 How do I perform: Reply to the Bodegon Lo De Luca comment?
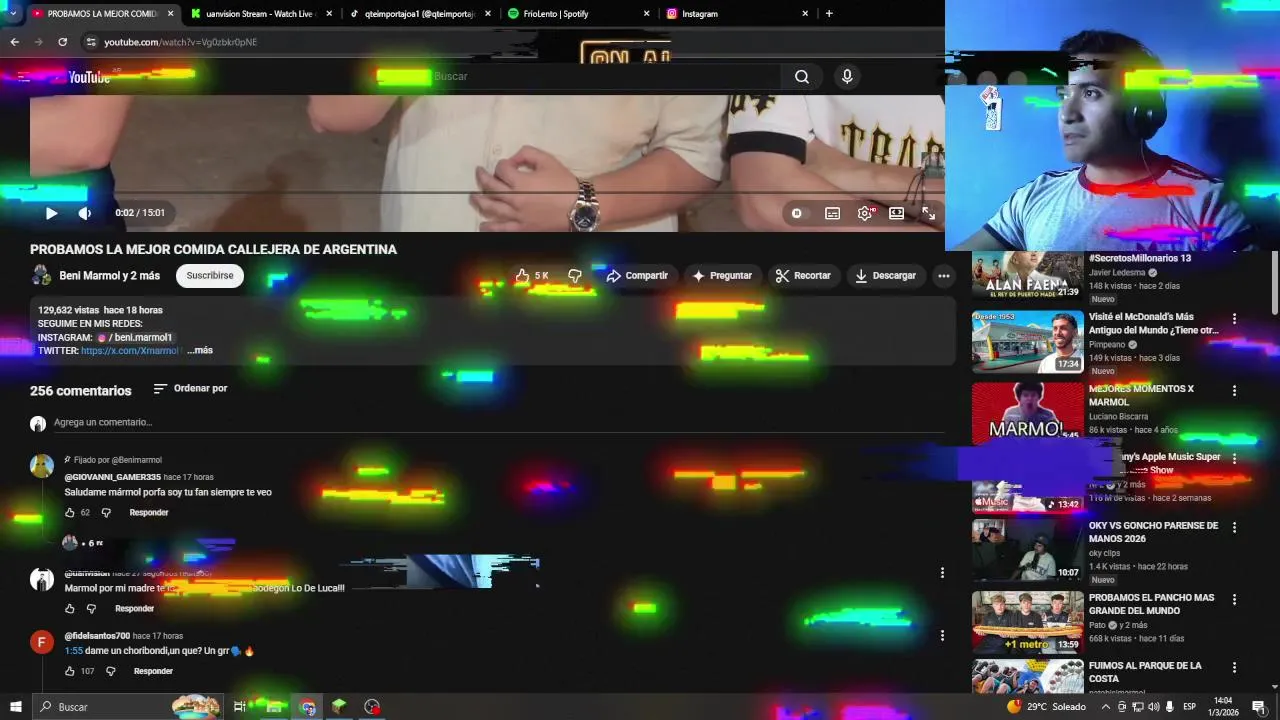[x=134, y=609]
